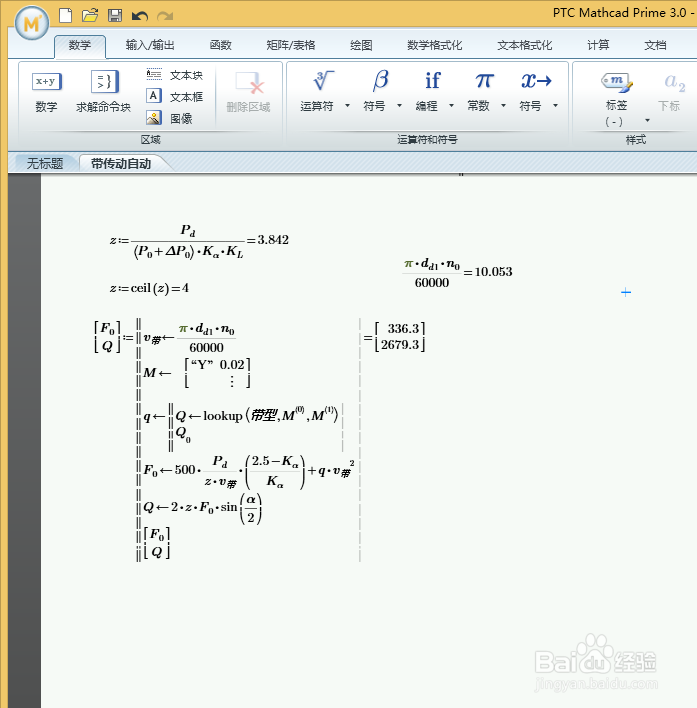Click the output value 2679.3
The height and width of the screenshot is (708, 697).
[400, 345]
